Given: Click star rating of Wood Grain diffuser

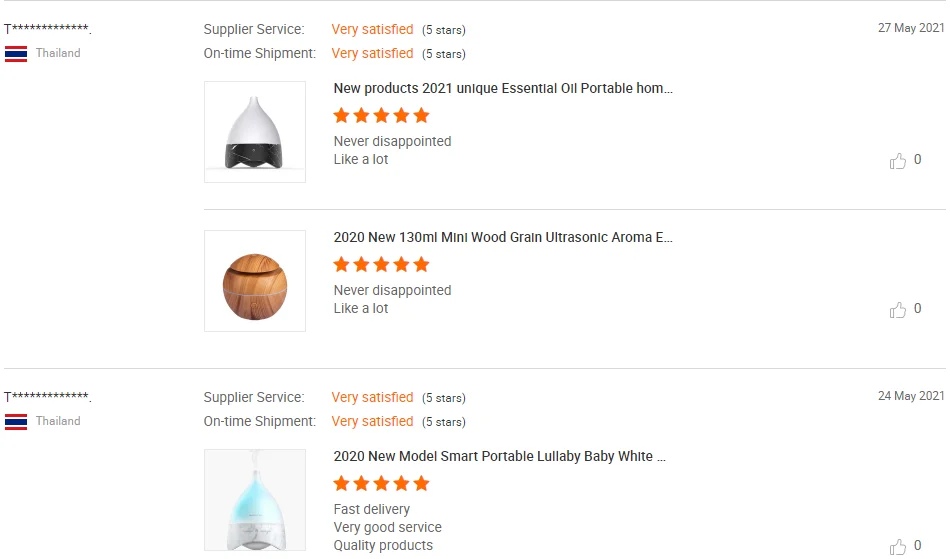Looking at the screenshot, I should 381,265.
